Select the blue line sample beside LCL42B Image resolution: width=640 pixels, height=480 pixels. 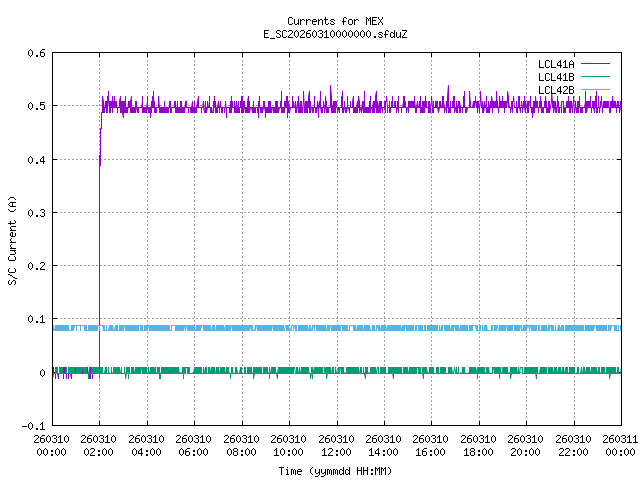point(593,90)
